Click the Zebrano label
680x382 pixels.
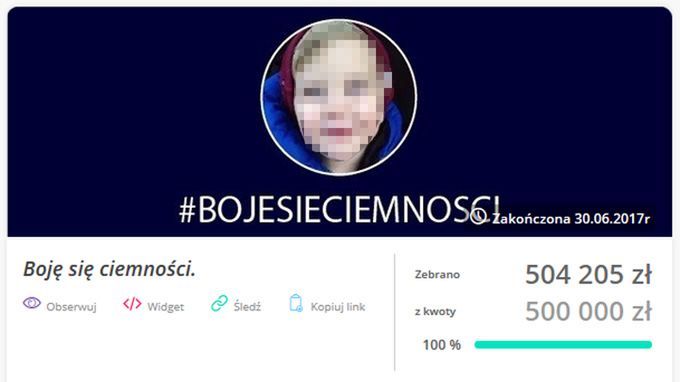437,274
